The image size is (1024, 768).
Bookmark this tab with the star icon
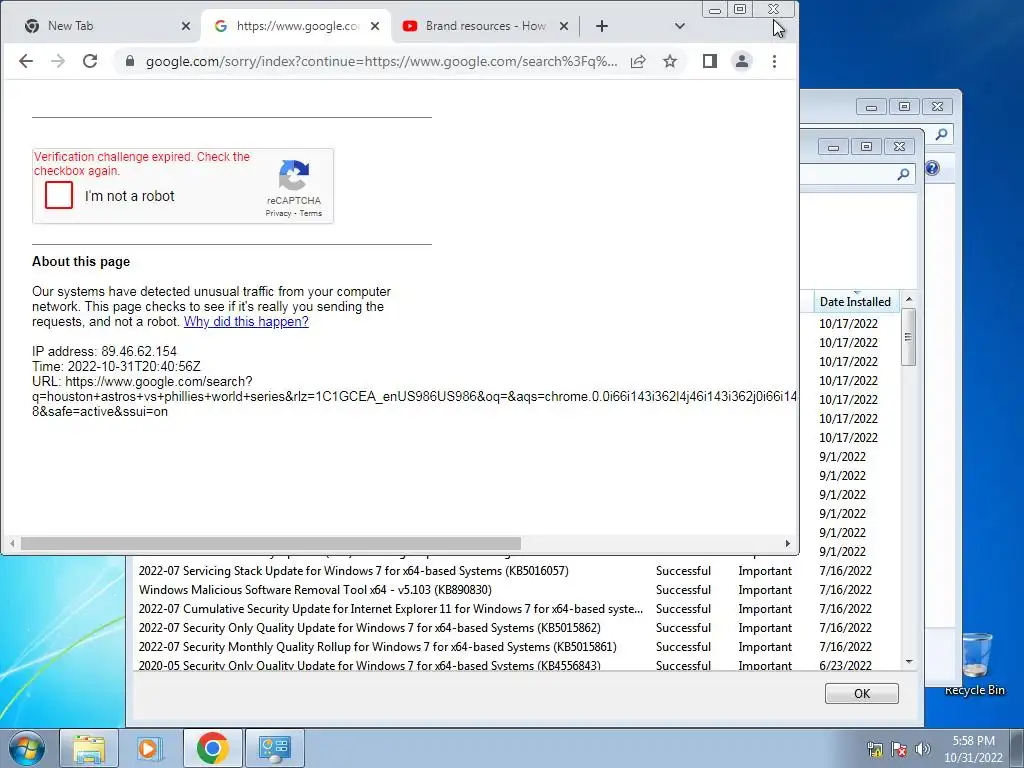coord(670,61)
